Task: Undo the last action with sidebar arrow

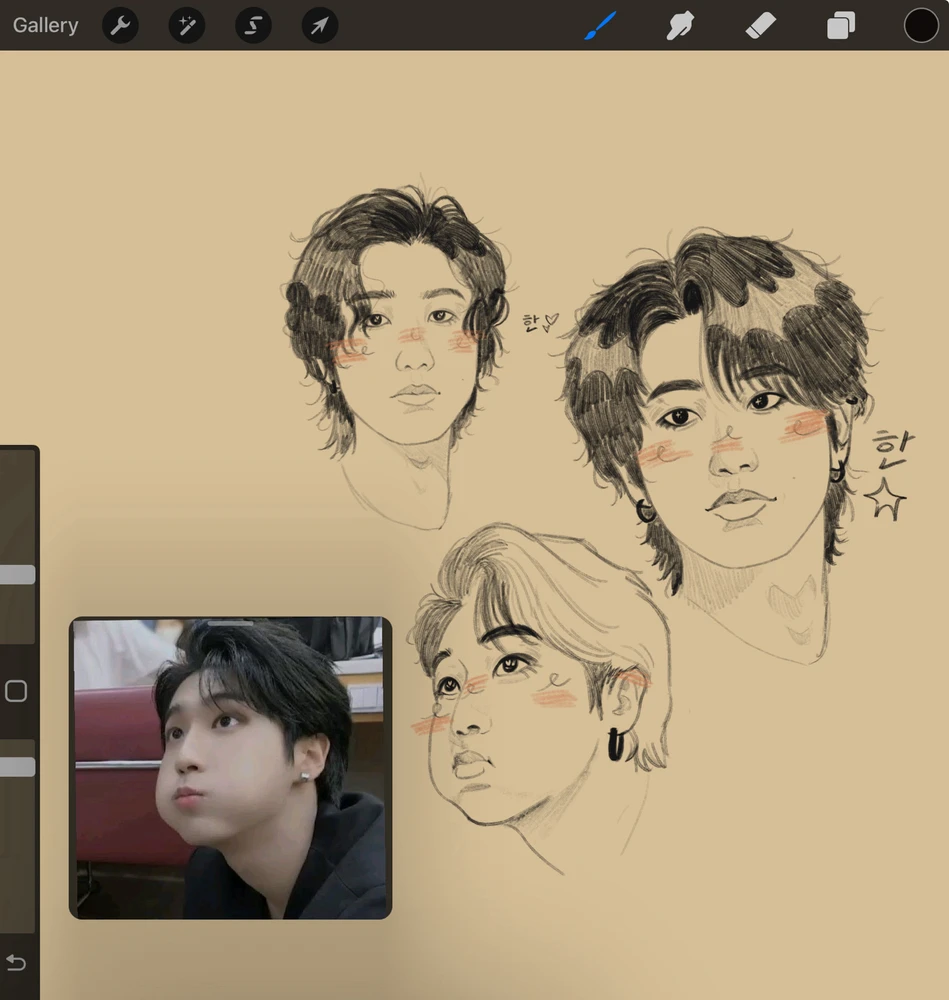Action: click(16, 962)
